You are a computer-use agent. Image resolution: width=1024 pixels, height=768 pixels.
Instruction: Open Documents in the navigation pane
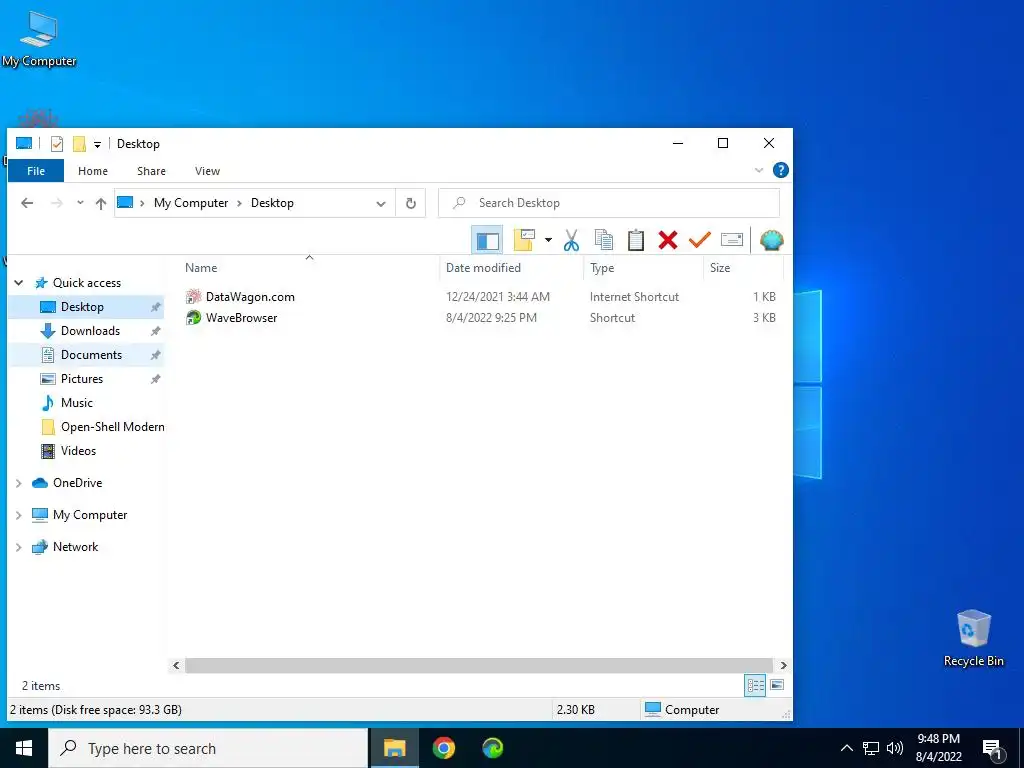85,355
